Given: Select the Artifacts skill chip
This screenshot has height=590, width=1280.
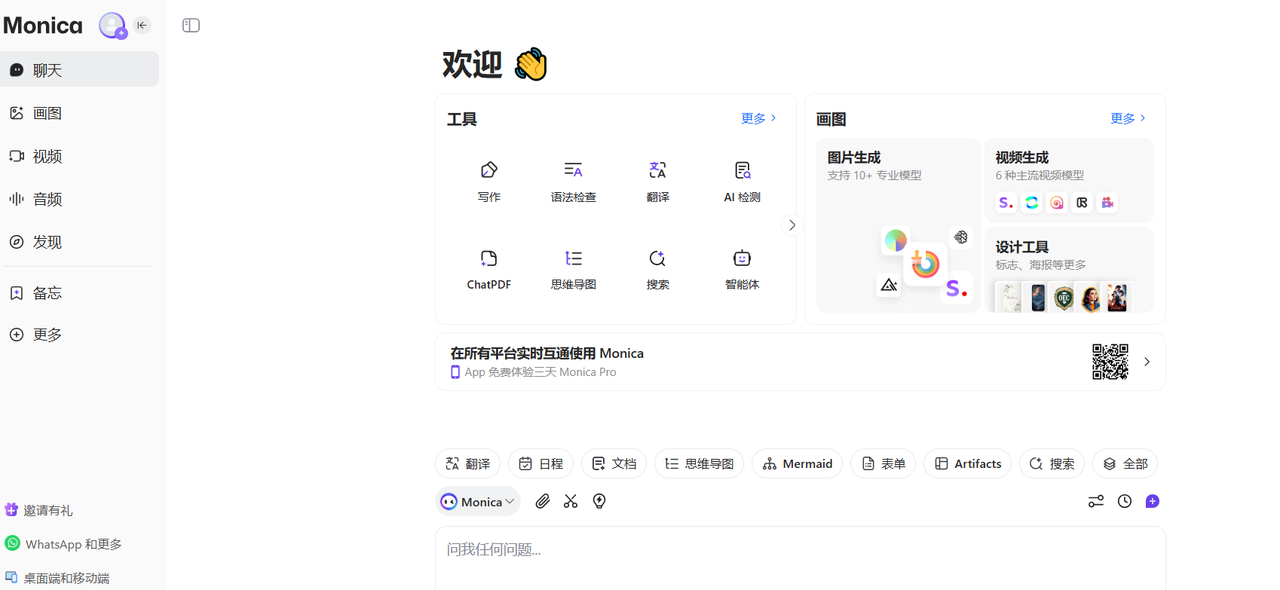Looking at the screenshot, I should pos(968,463).
